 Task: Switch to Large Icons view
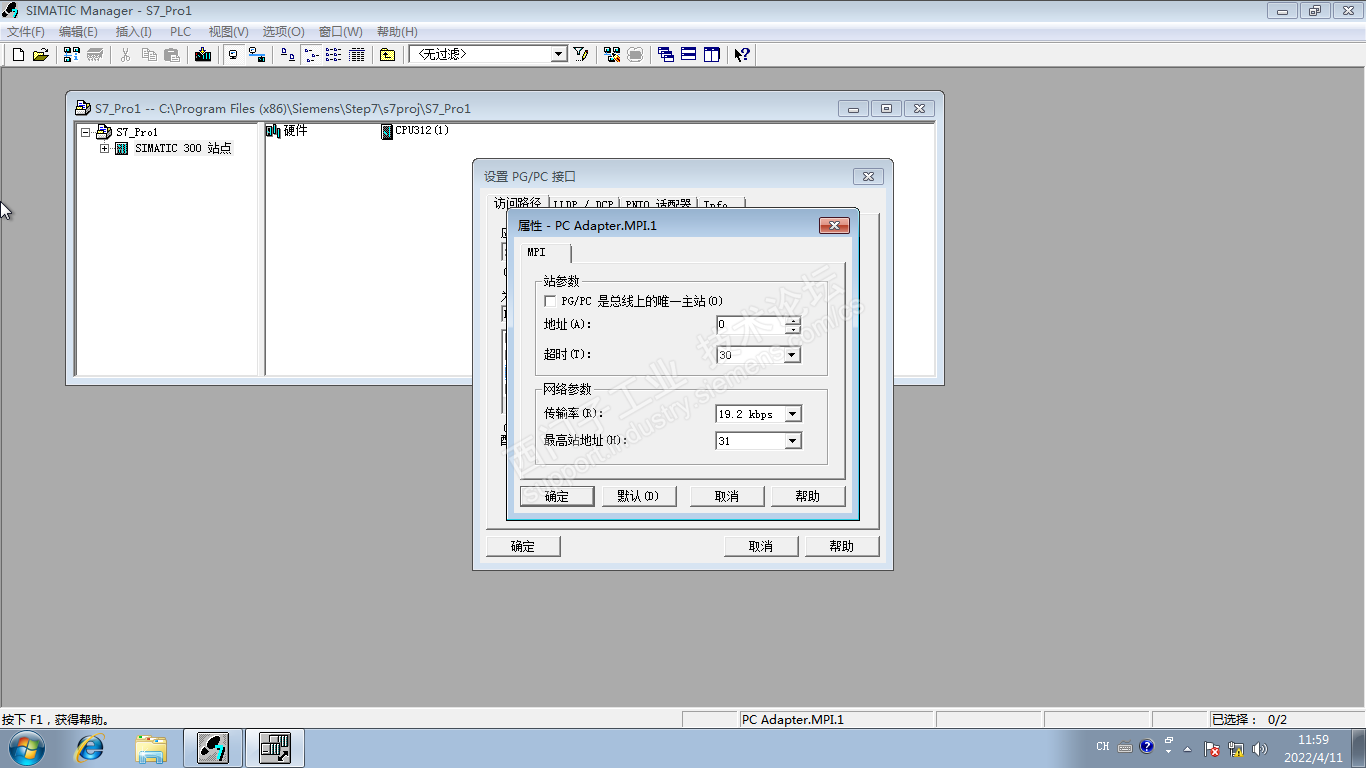pos(288,55)
